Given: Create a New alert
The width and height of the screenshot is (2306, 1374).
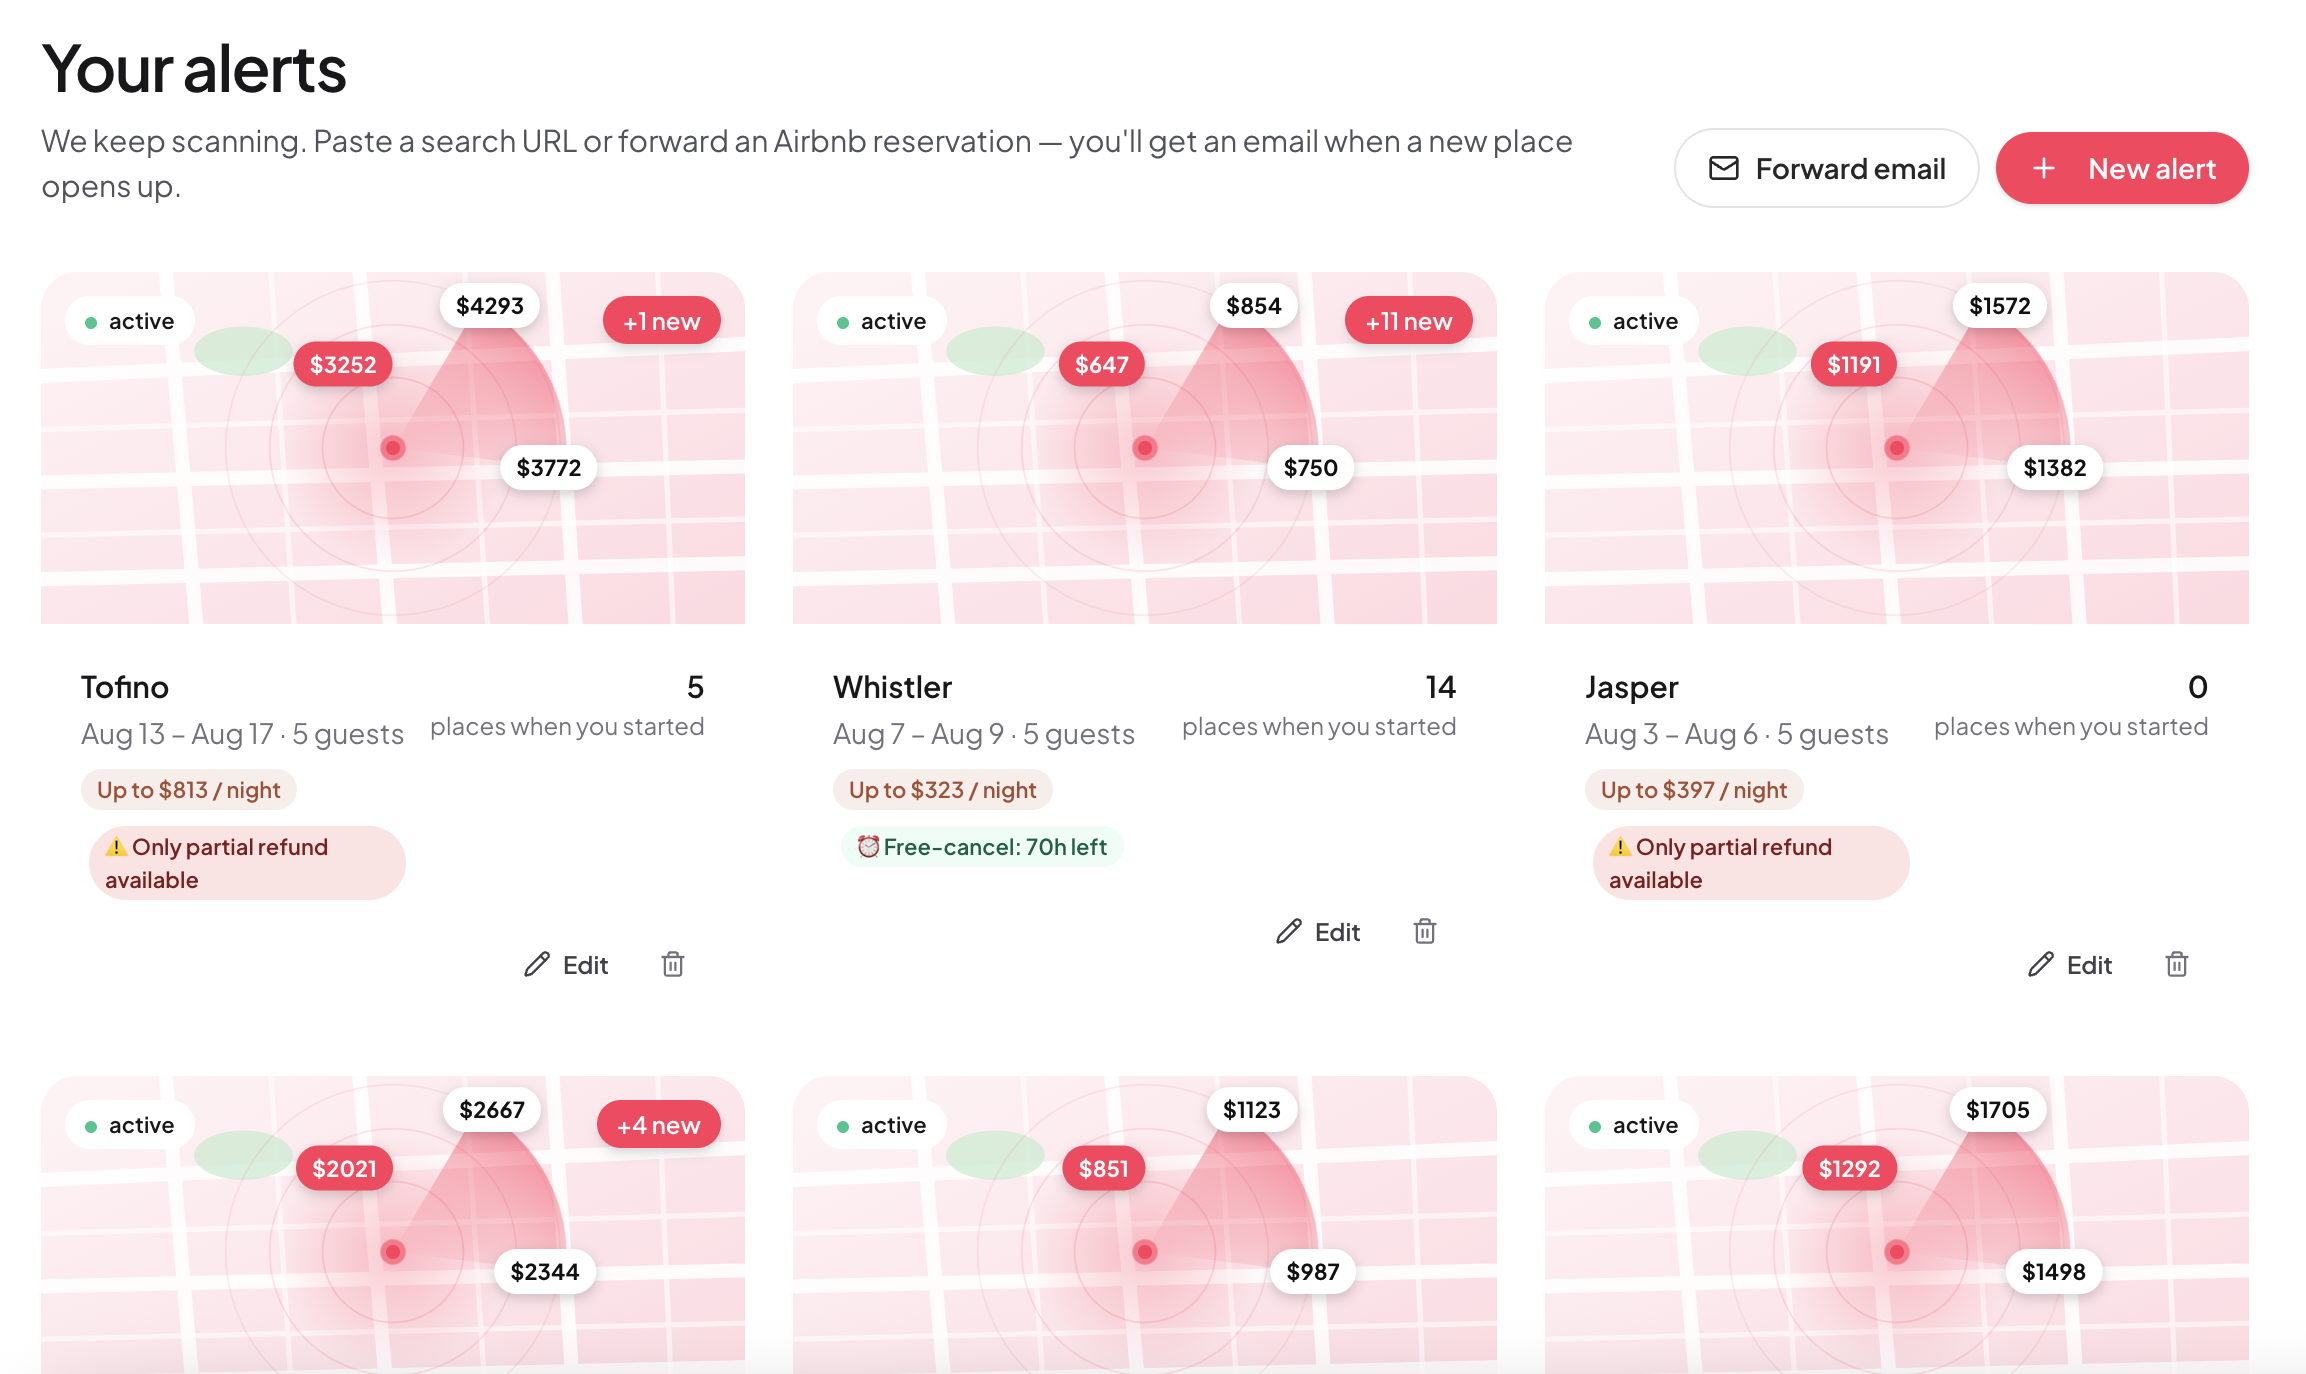Looking at the screenshot, I should click(2122, 168).
